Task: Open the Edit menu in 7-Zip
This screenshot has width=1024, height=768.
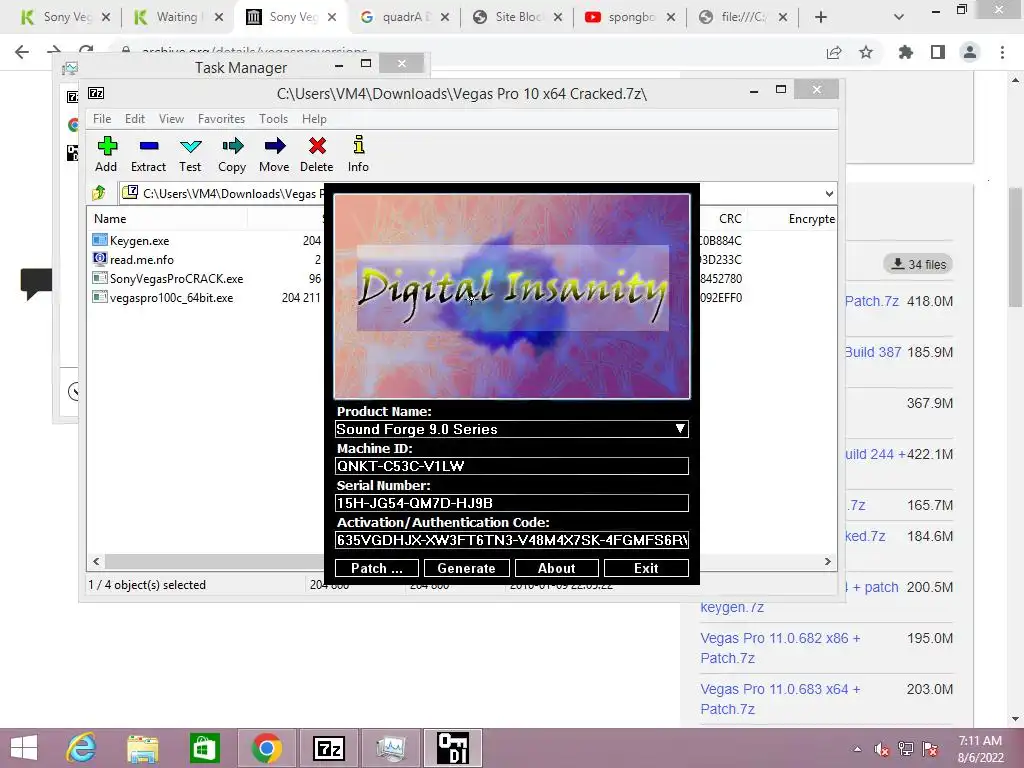Action: 135,119
